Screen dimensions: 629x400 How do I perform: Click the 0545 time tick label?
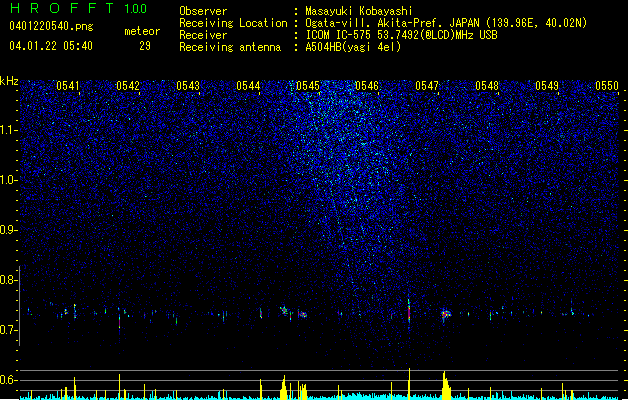tap(308, 86)
